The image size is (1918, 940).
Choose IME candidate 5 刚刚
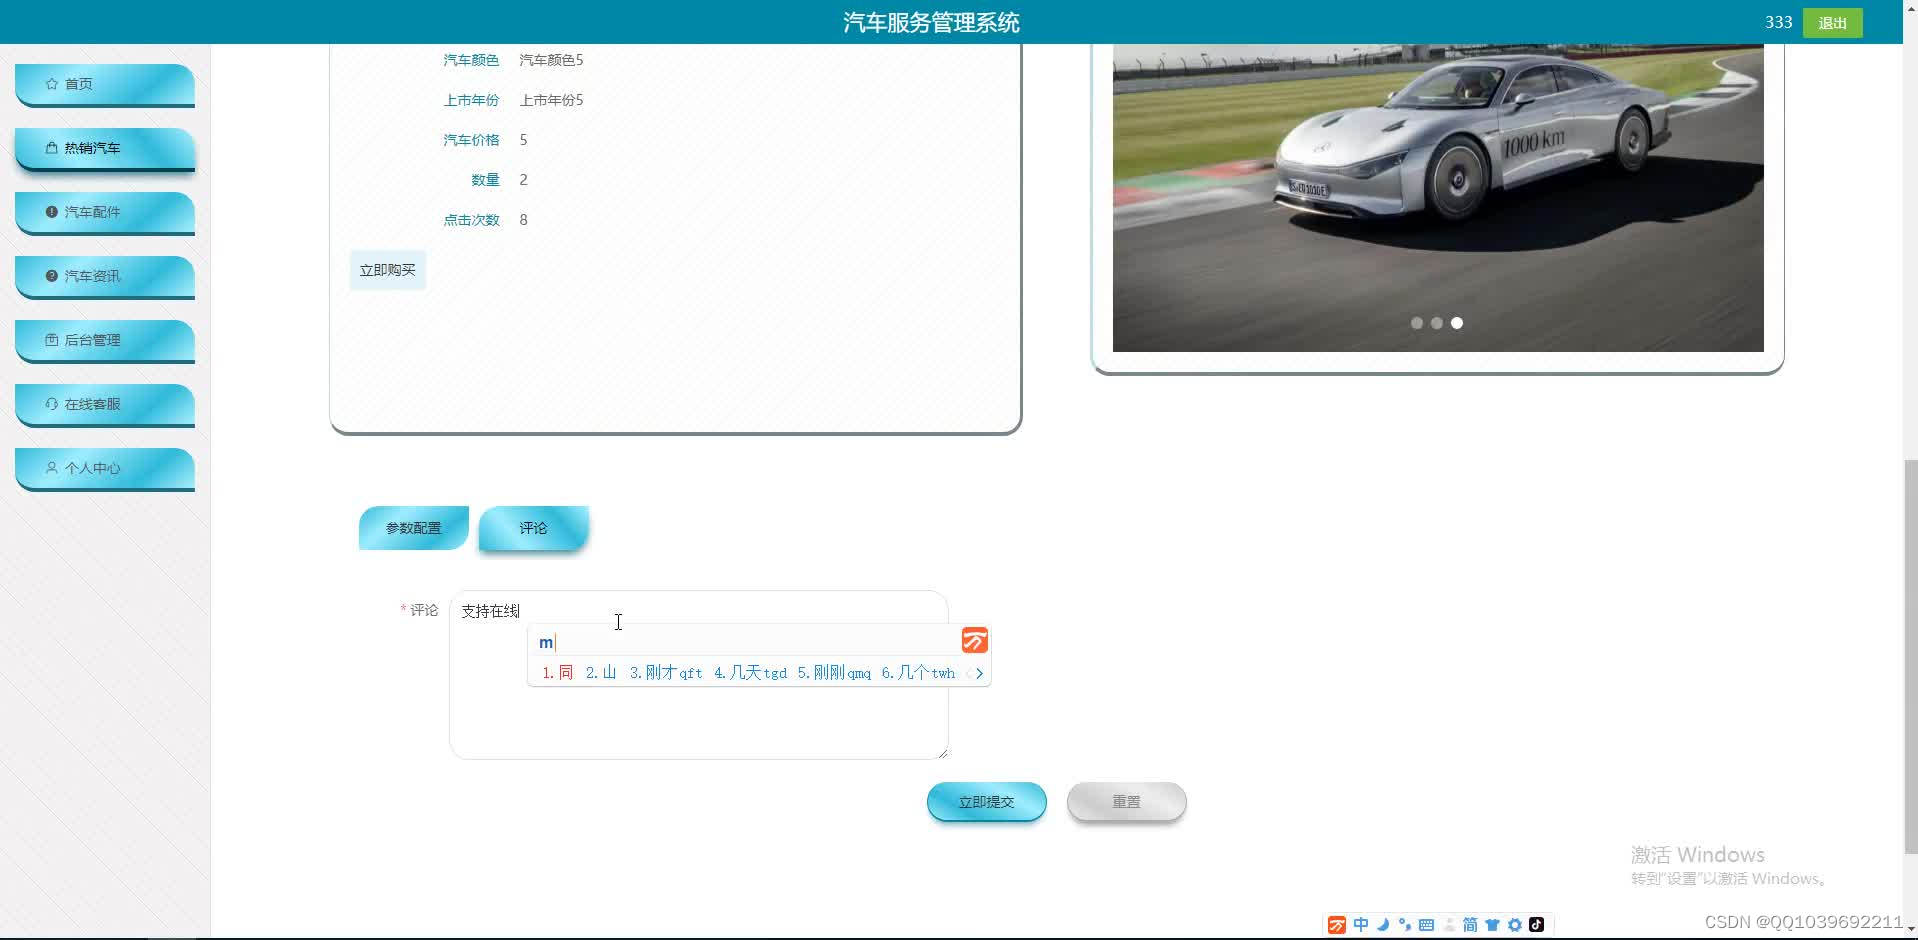pyautogui.click(x=834, y=673)
